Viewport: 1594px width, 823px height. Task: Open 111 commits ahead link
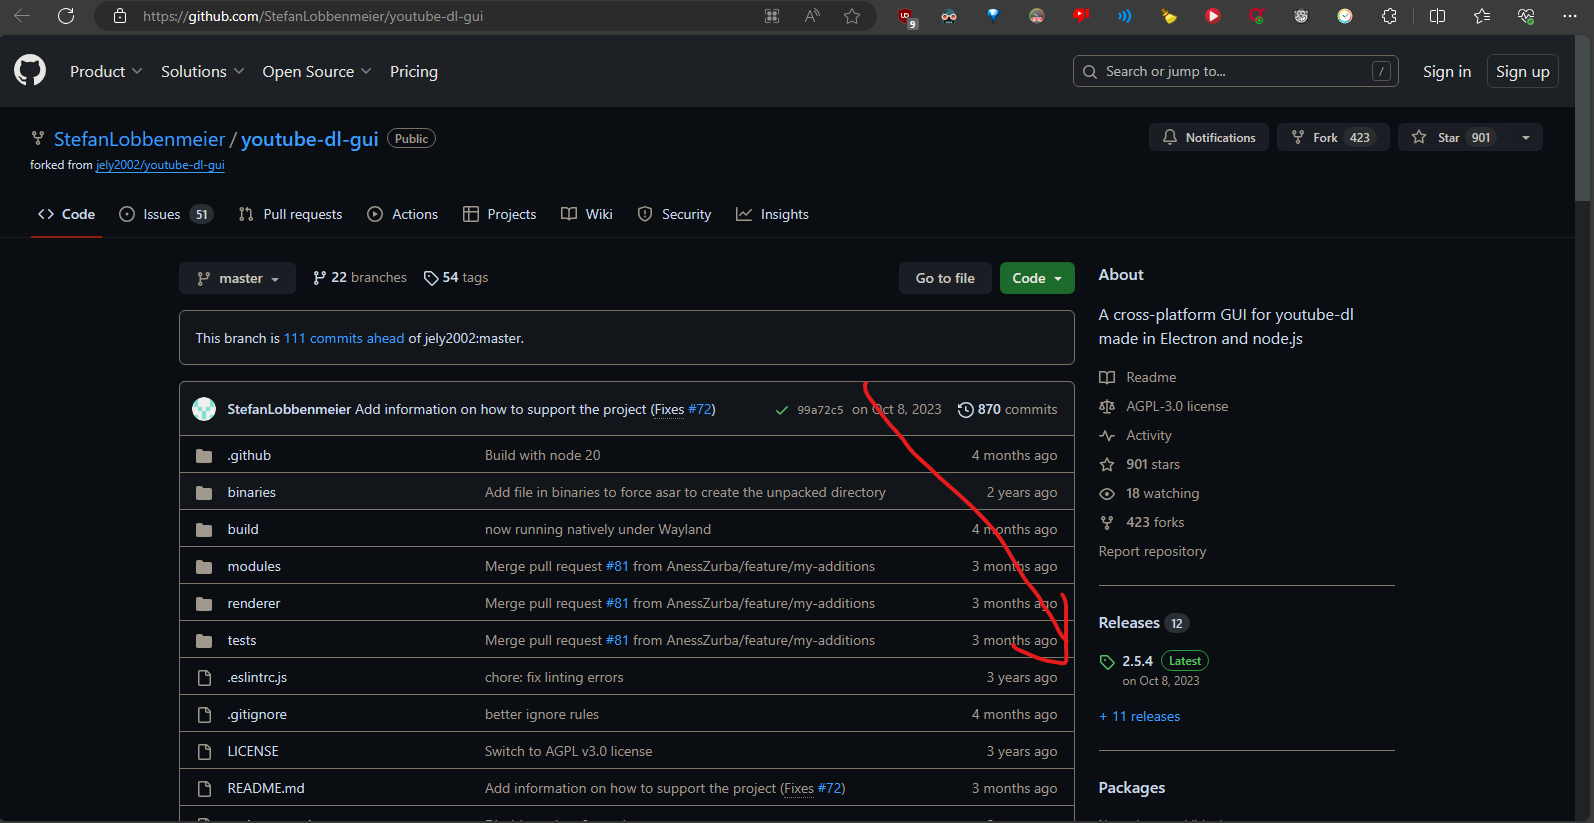(x=344, y=338)
